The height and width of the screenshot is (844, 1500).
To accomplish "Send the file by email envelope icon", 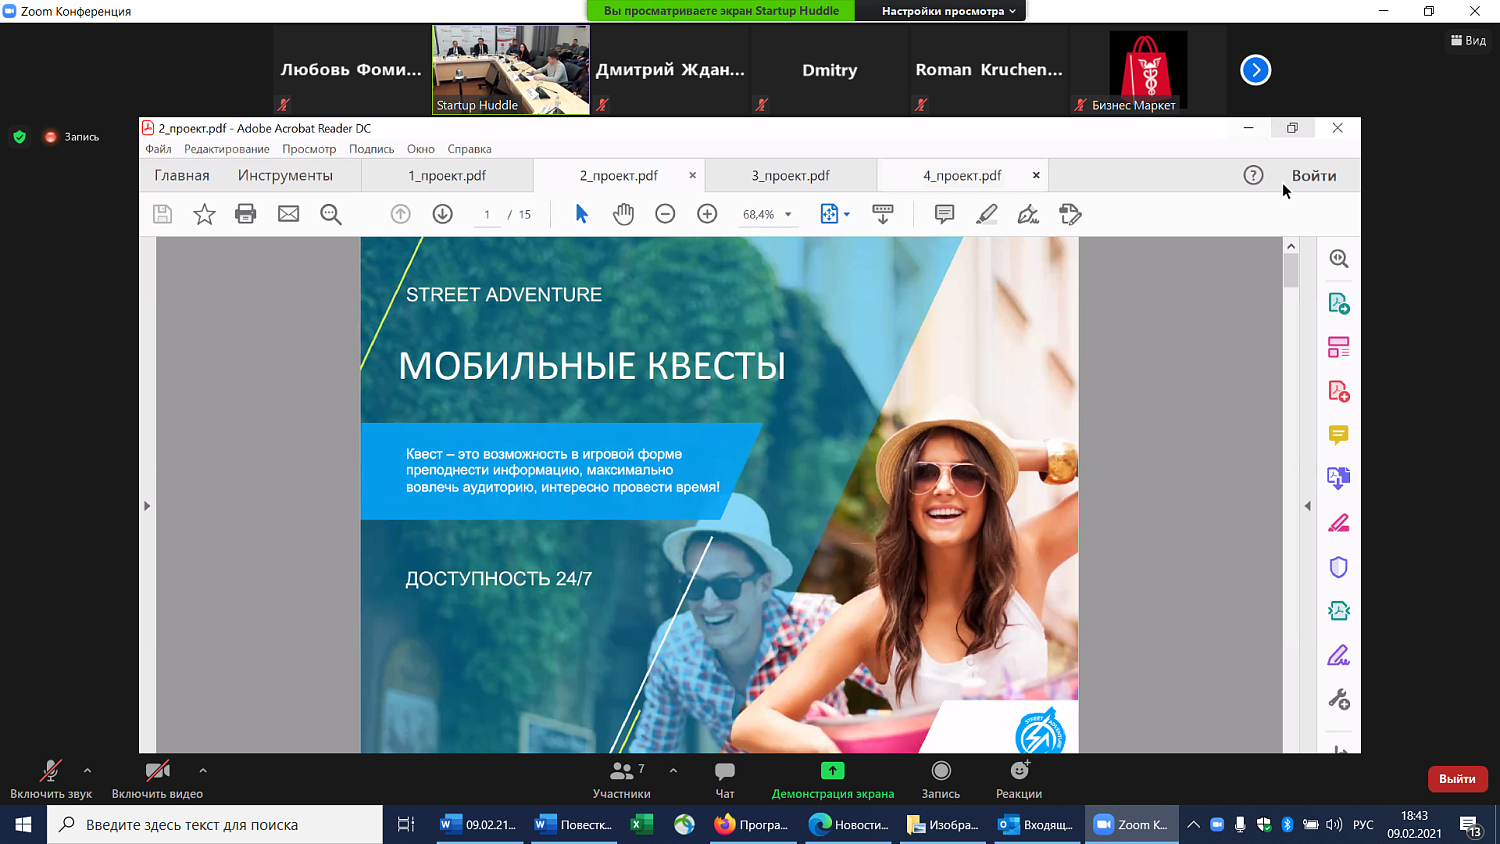I will [x=288, y=214].
